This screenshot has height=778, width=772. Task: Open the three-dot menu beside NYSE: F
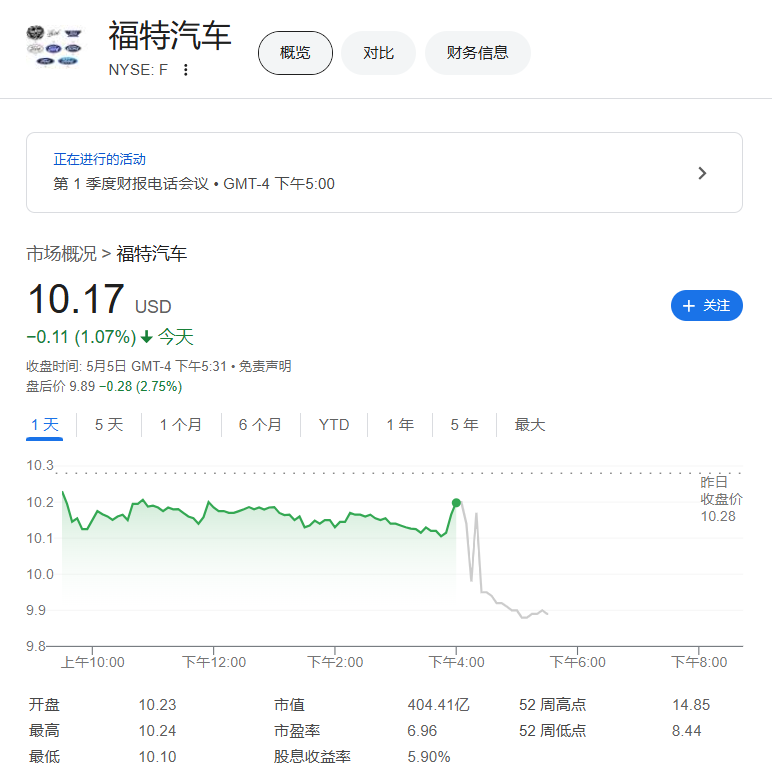[186, 70]
